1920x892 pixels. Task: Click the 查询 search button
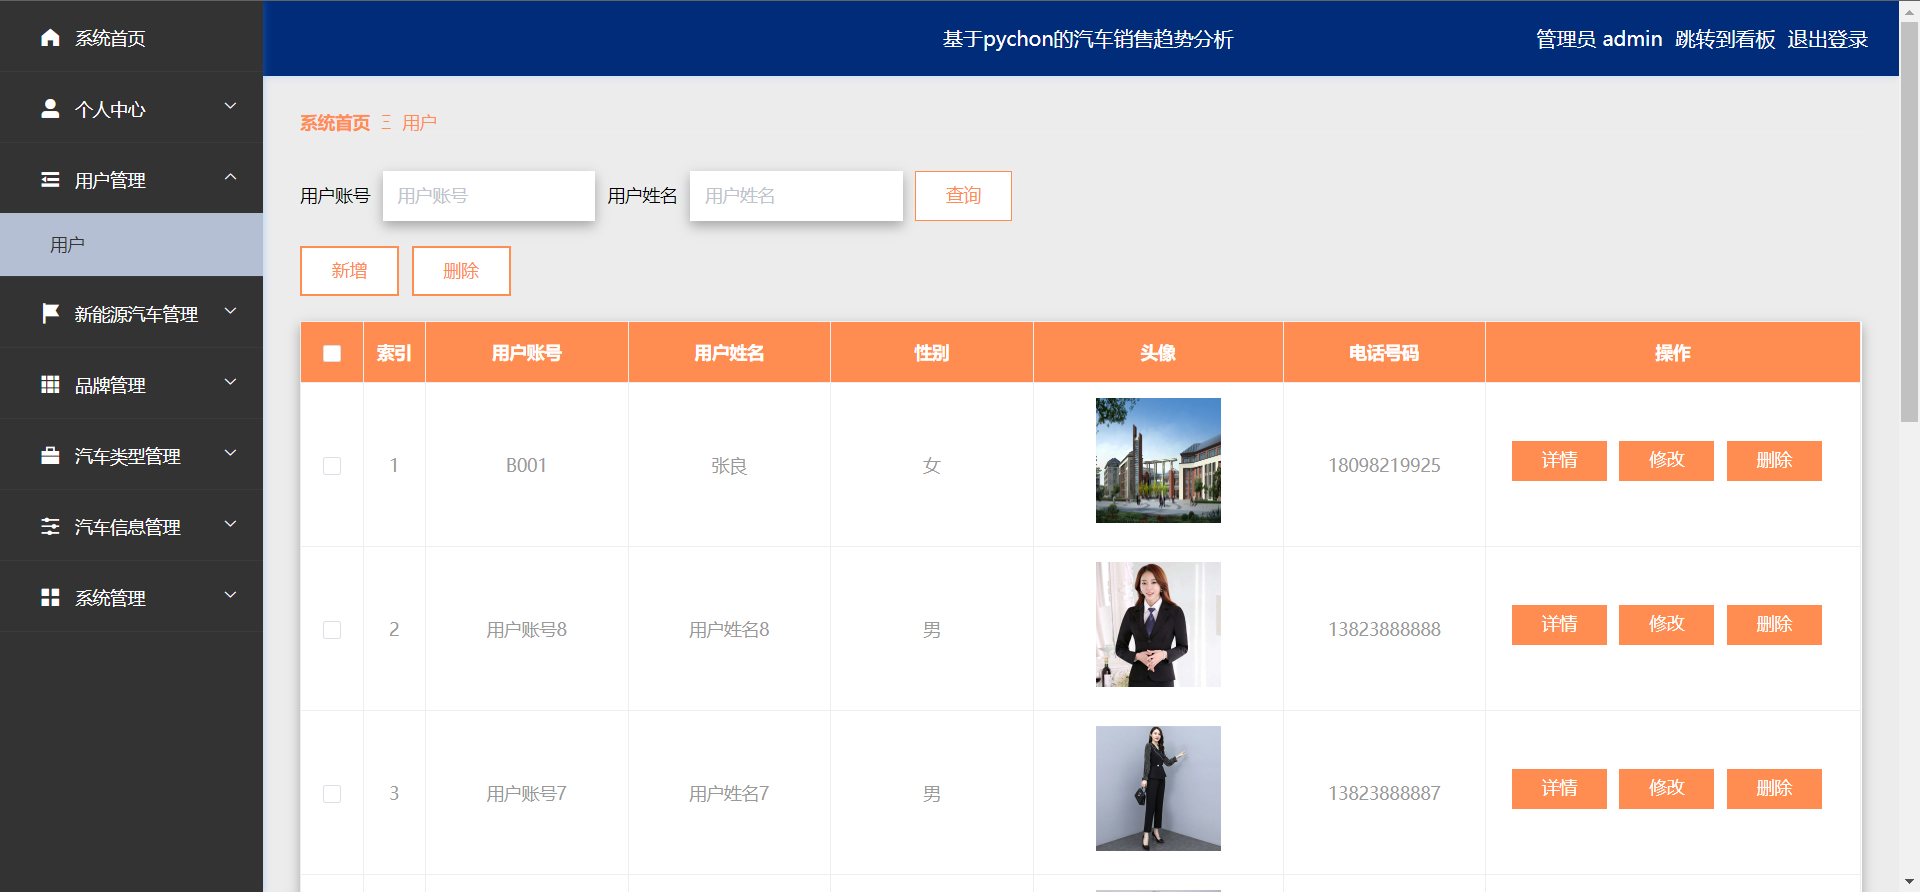(963, 196)
